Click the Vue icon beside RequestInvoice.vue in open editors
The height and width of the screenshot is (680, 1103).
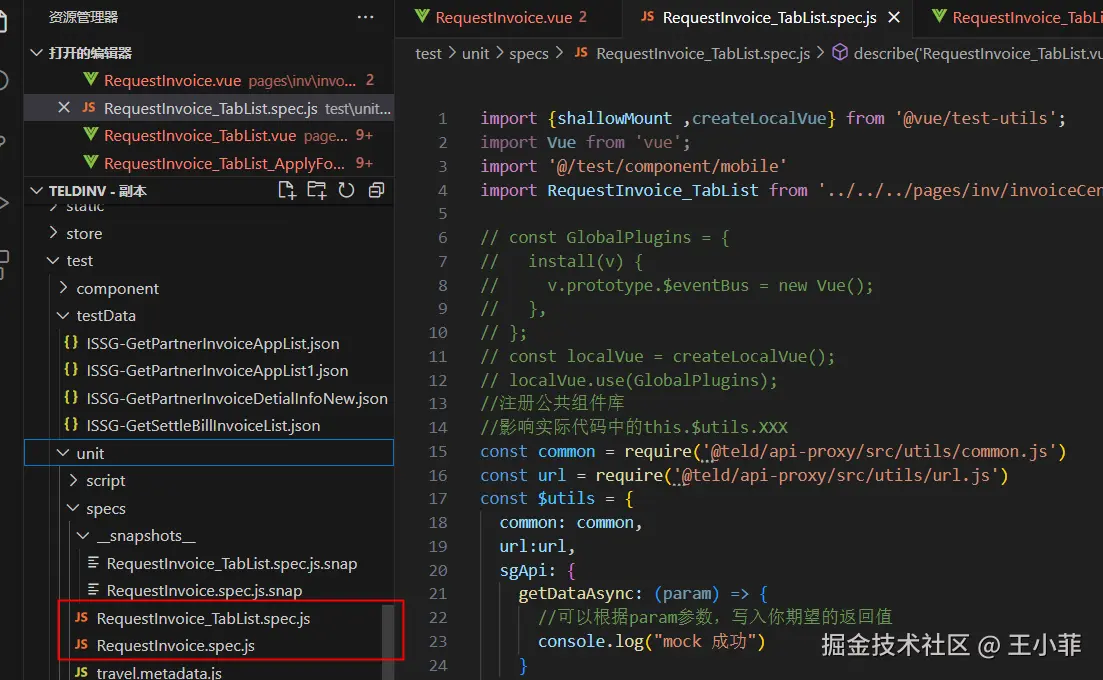tap(90, 79)
